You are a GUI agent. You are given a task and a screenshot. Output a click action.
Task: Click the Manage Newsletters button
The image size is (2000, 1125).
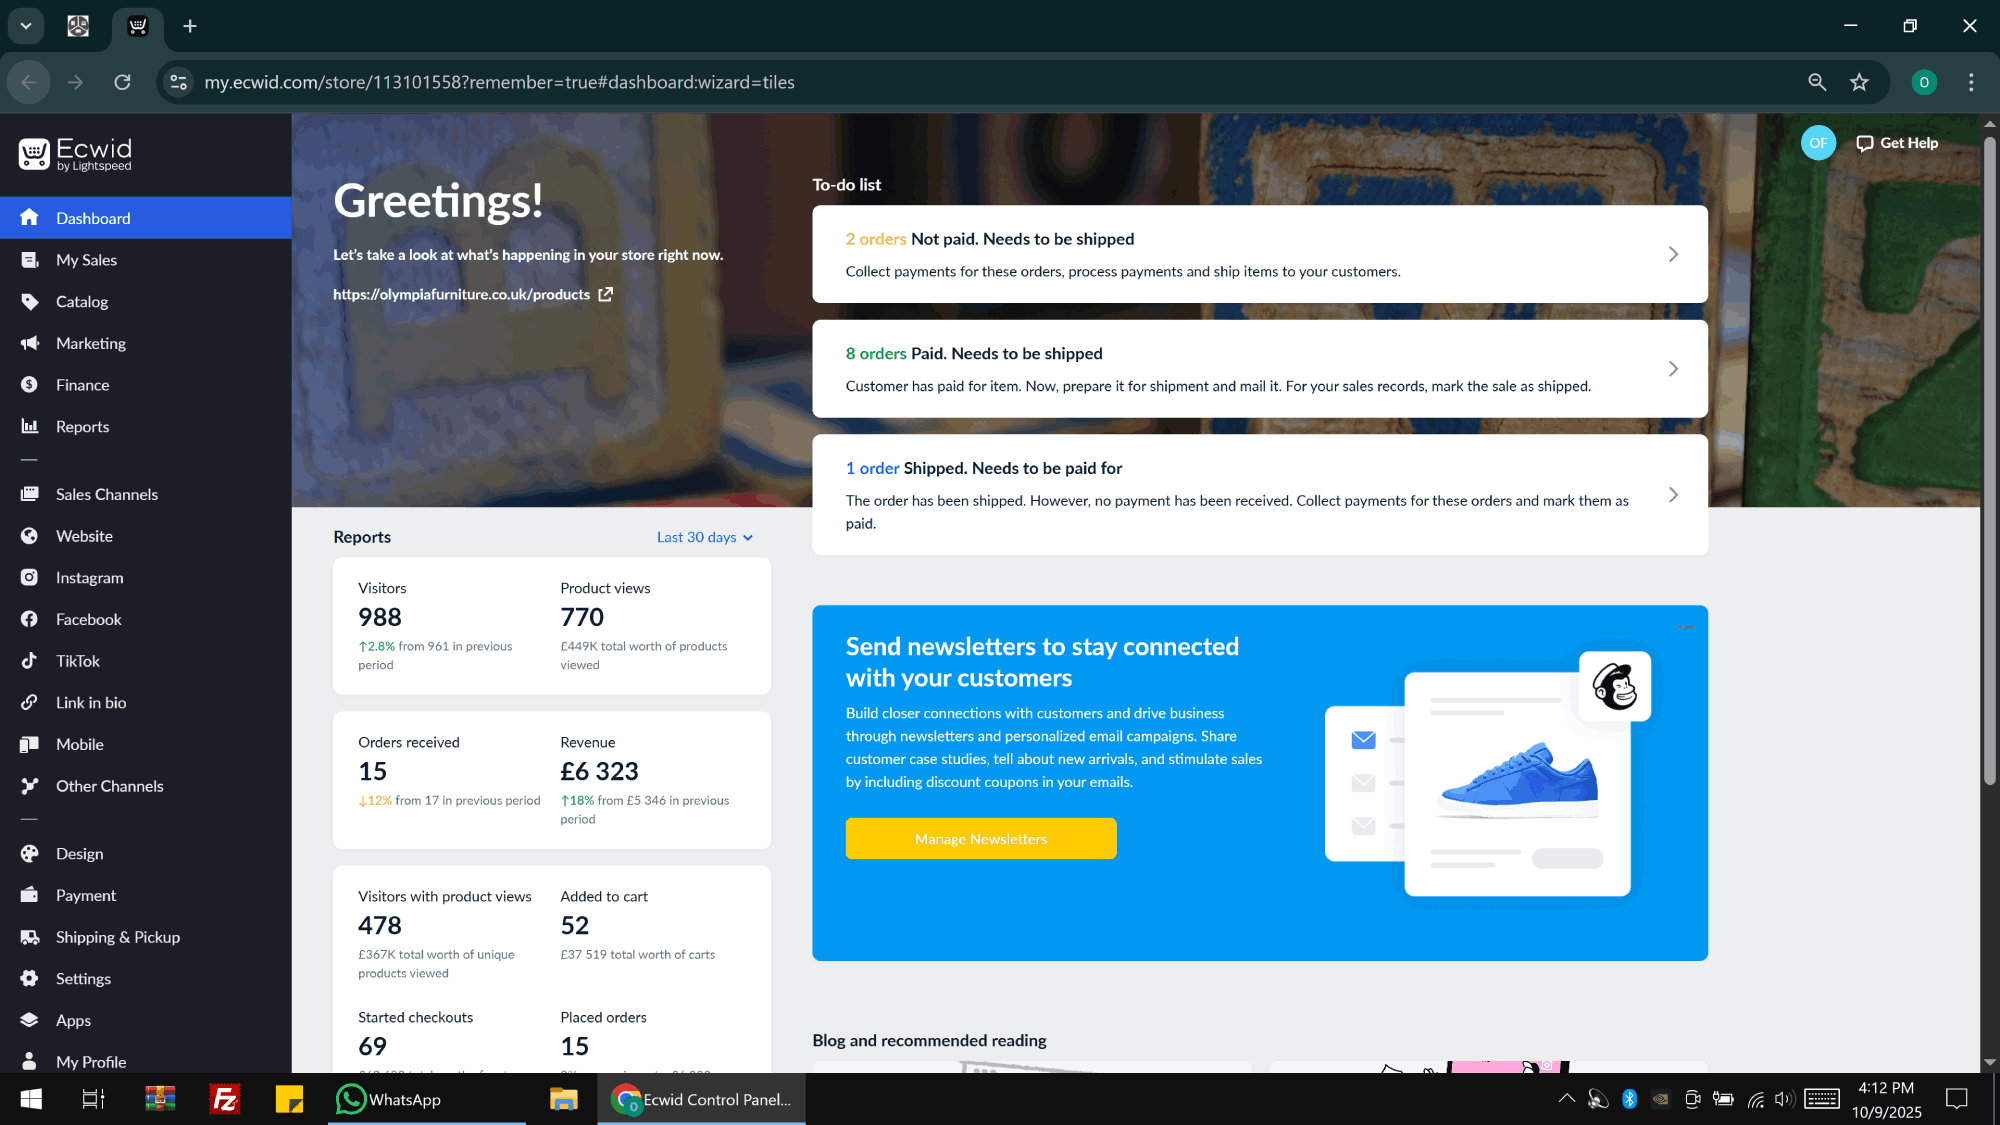[980, 839]
